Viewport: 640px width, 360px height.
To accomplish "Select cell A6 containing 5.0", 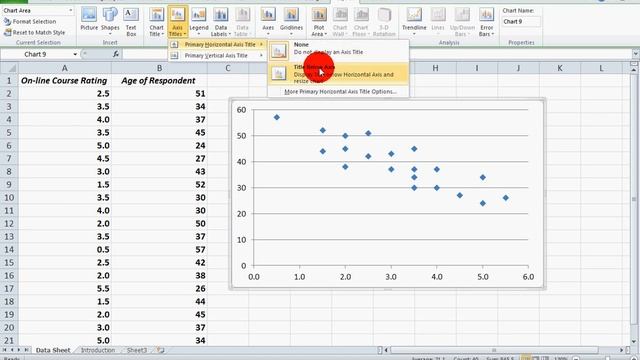I will (x=64, y=145).
